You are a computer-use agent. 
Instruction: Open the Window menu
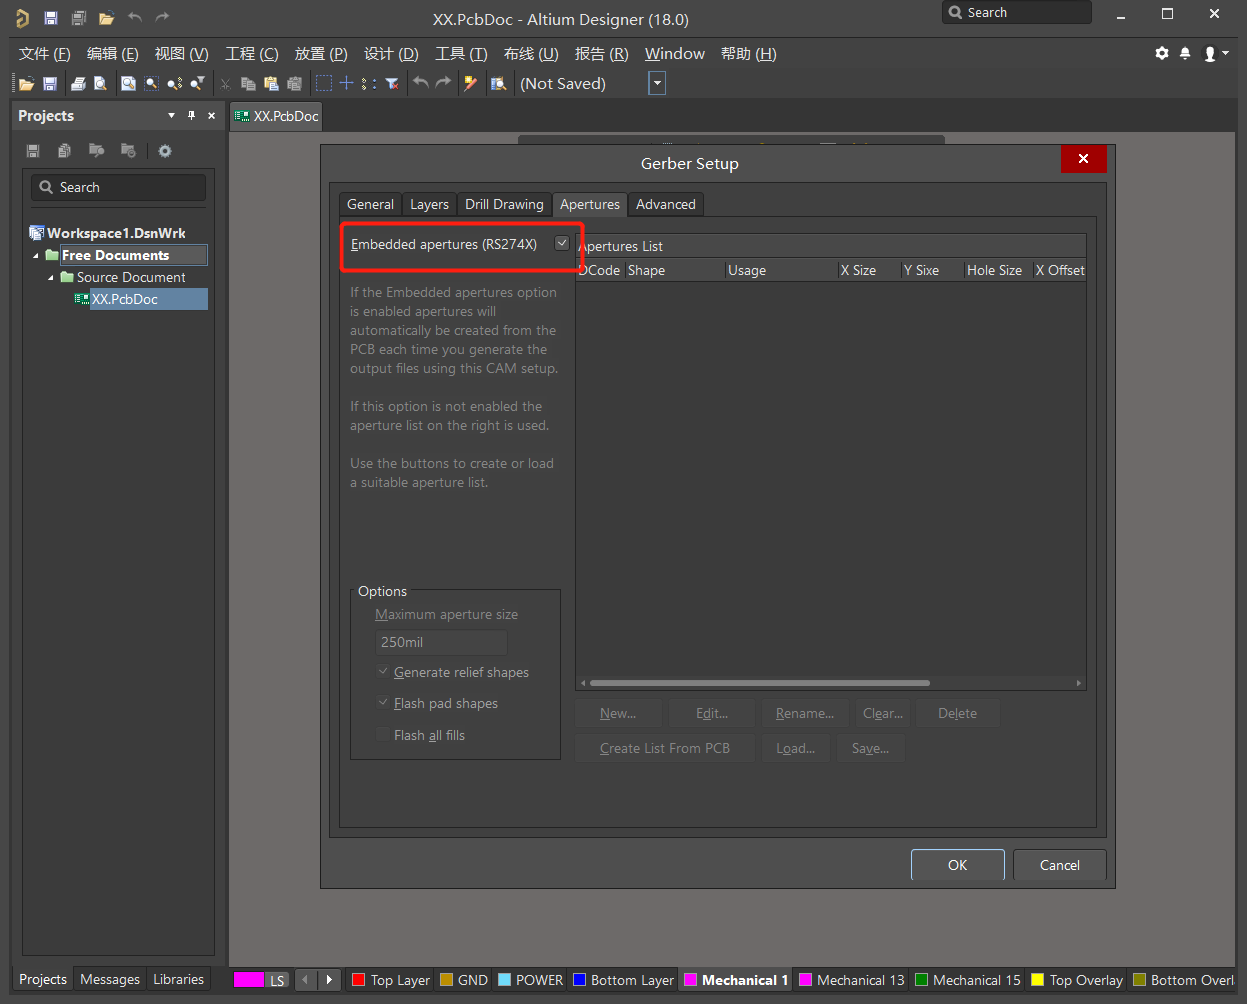(675, 54)
